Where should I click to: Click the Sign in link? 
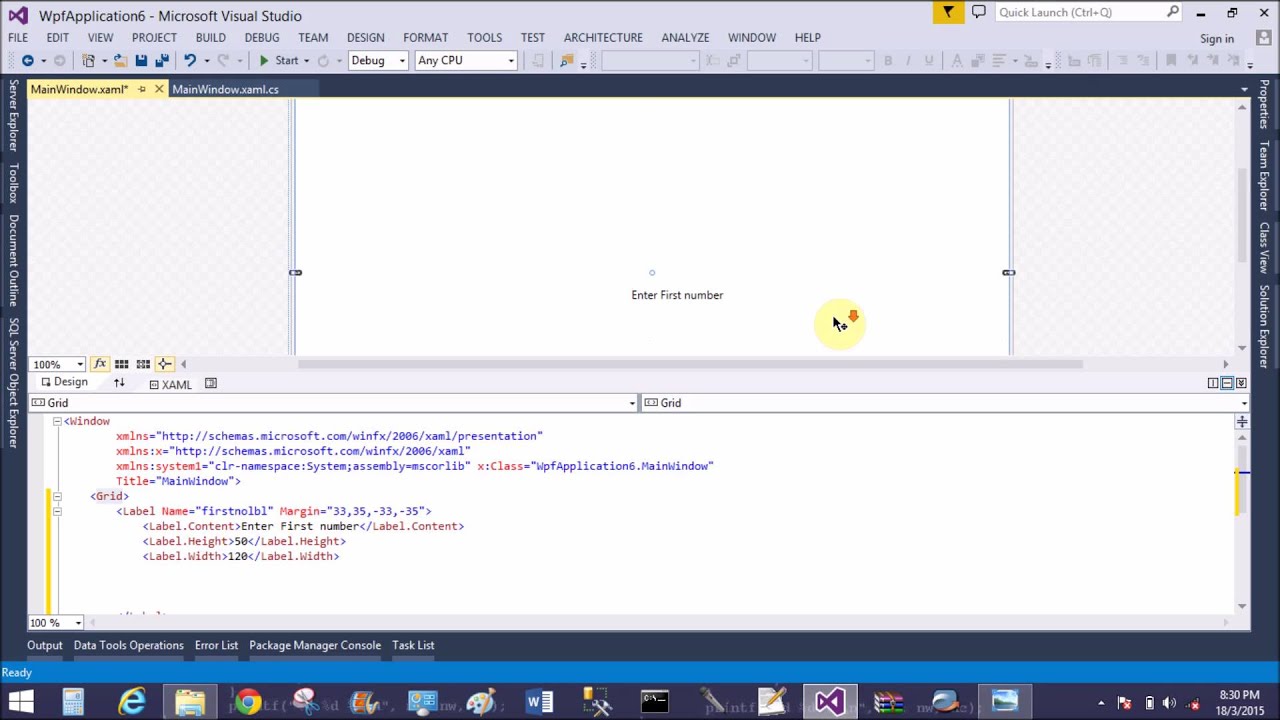1216,39
